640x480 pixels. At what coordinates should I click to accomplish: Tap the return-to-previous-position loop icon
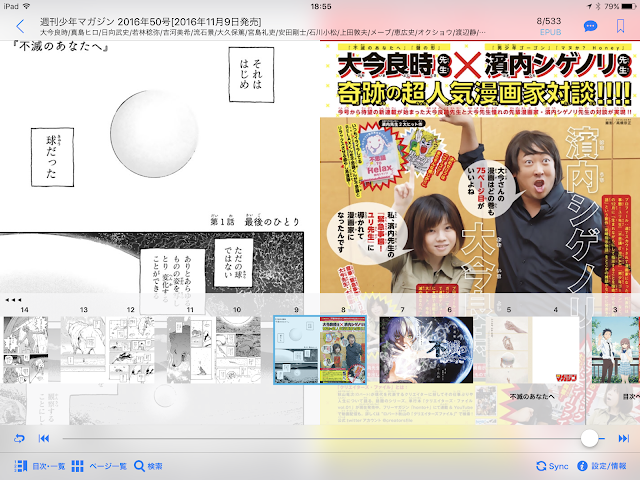pyautogui.click(x=19, y=438)
